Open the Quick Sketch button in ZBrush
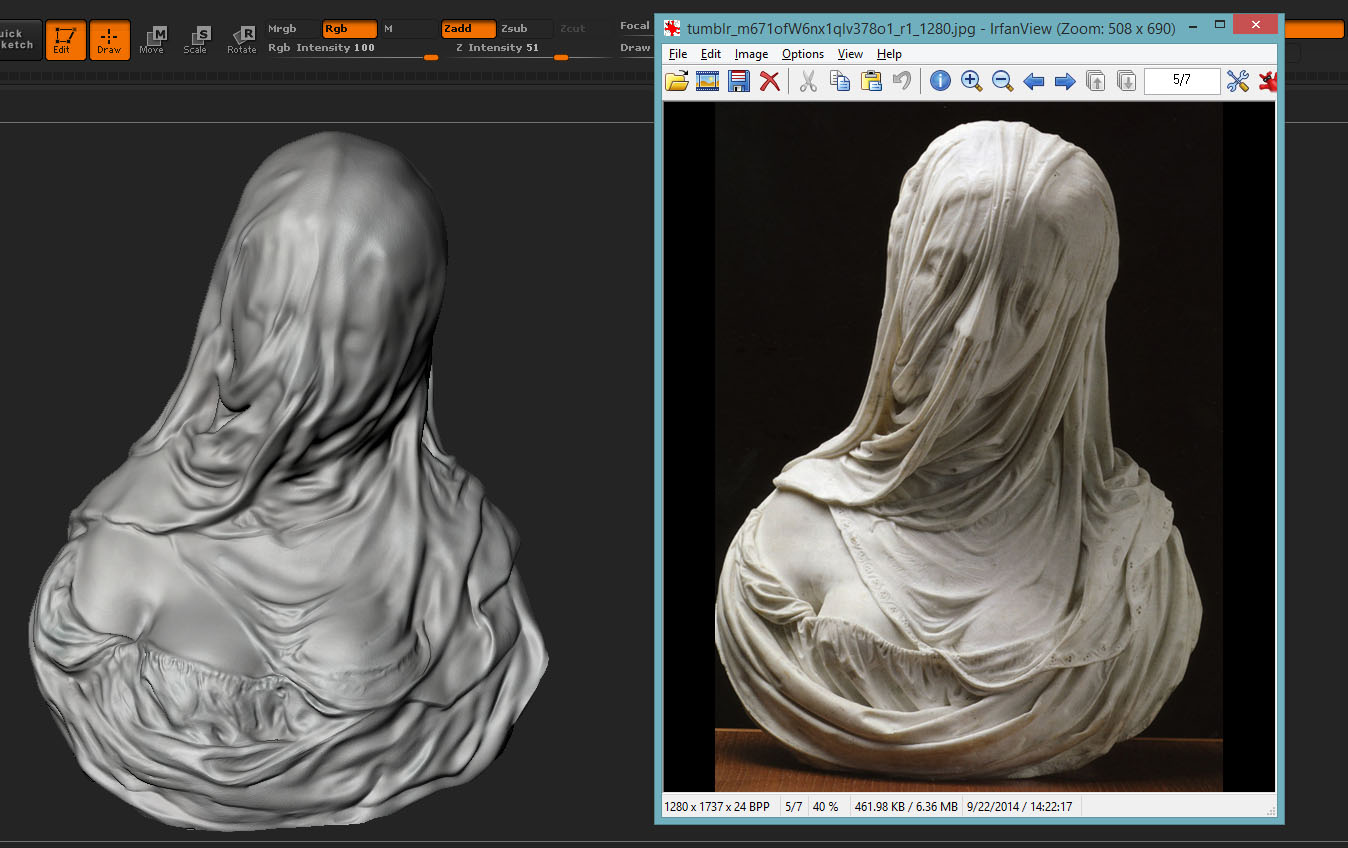This screenshot has width=1348, height=848. click(20, 40)
